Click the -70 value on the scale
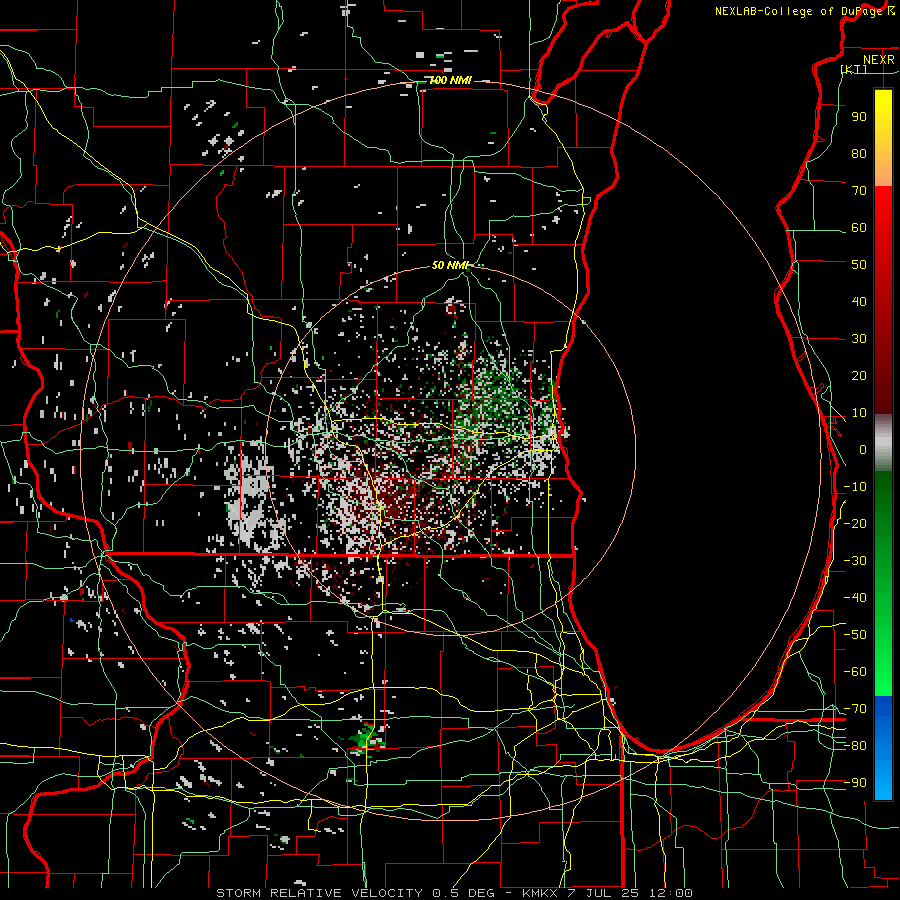 click(855, 709)
